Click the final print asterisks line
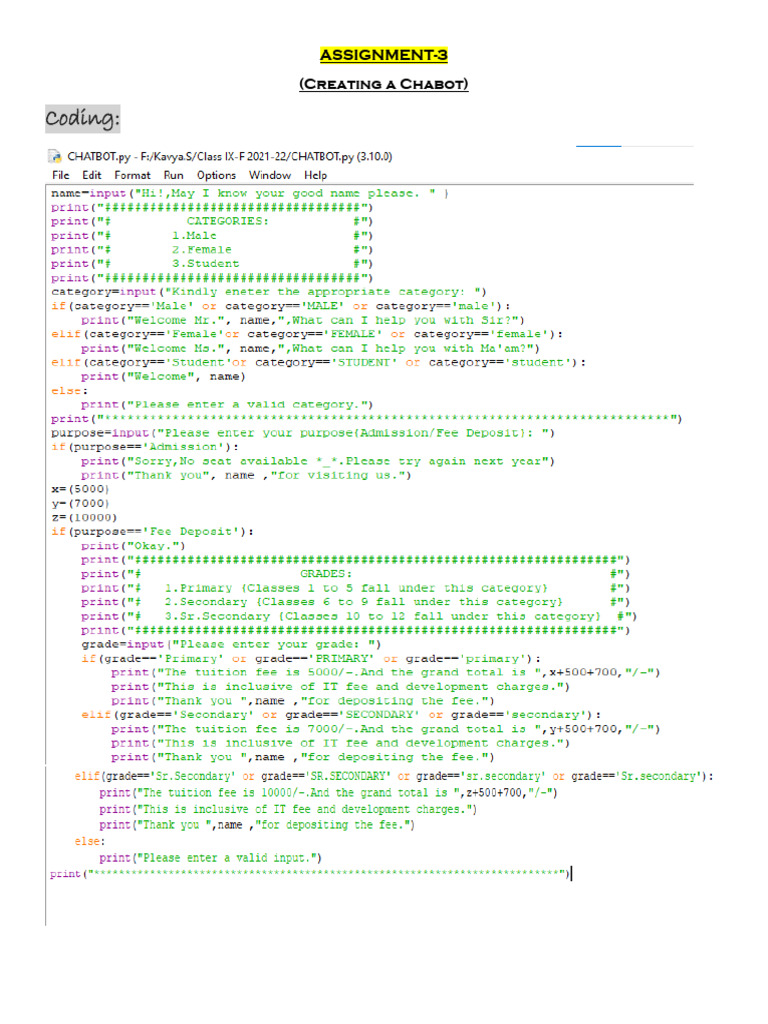768x1024 pixels. pos(310,874)
